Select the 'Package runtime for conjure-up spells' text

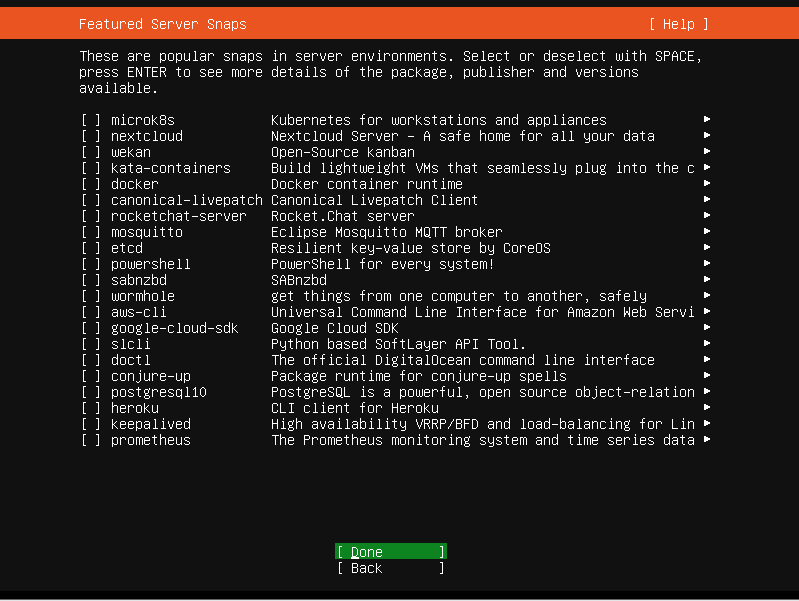pyautogui.click(x=419, y=376)
